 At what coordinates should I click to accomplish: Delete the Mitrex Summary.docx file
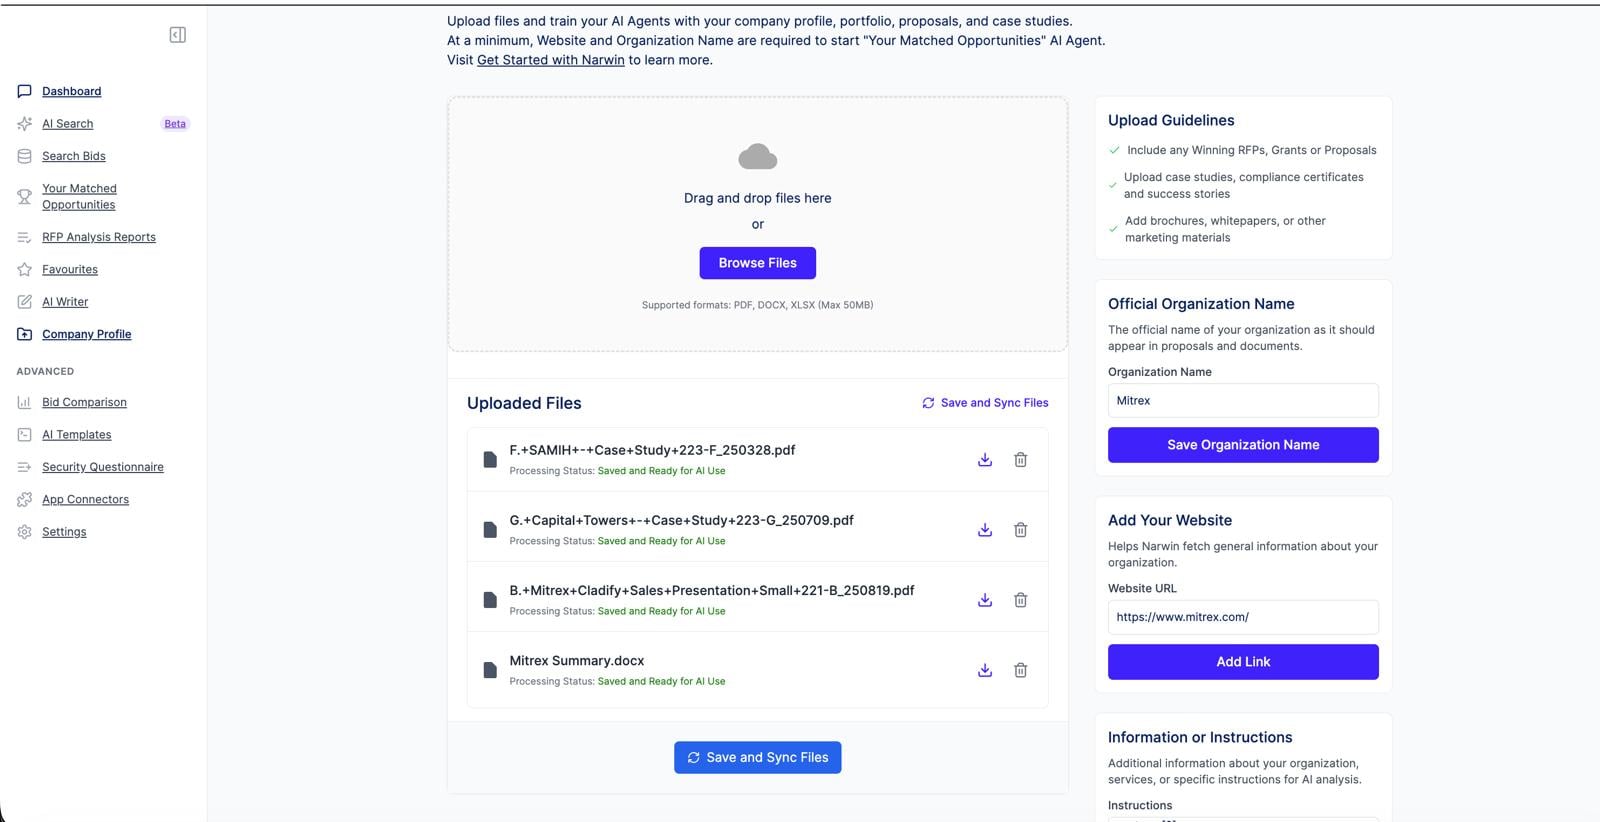coord(1020,670)
